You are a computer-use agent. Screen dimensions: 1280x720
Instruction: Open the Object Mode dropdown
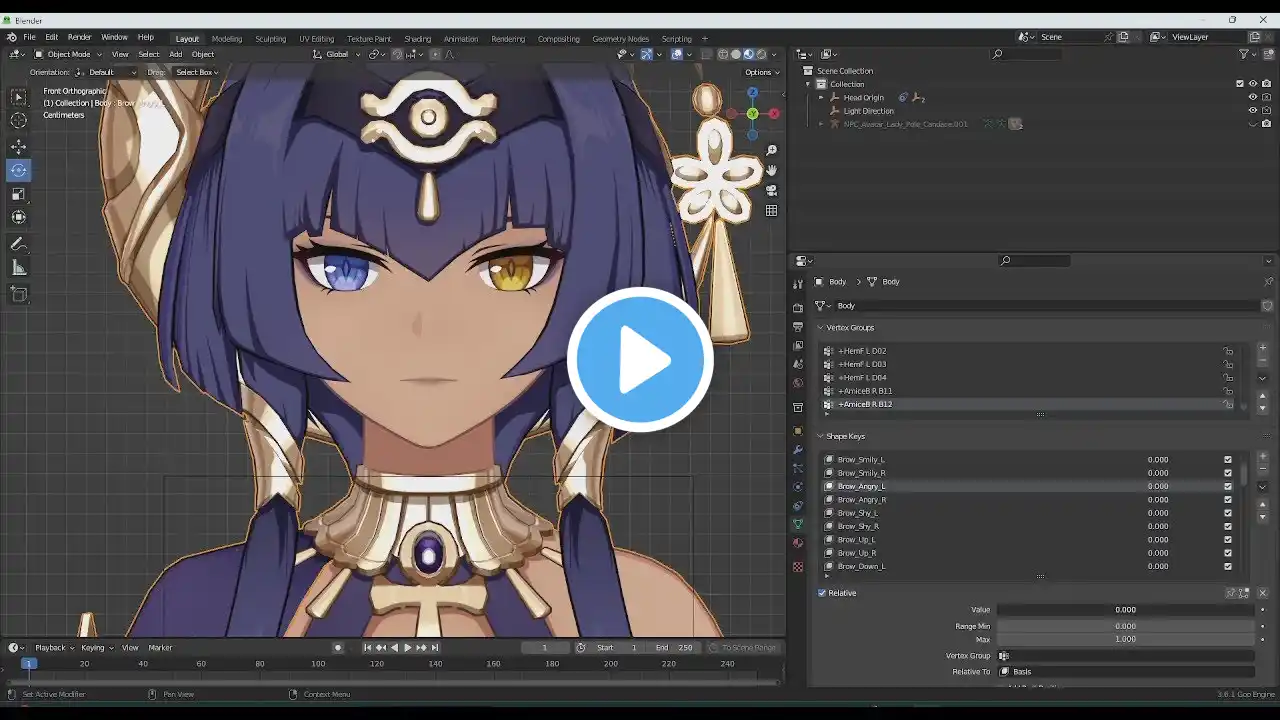pos(68,54)
